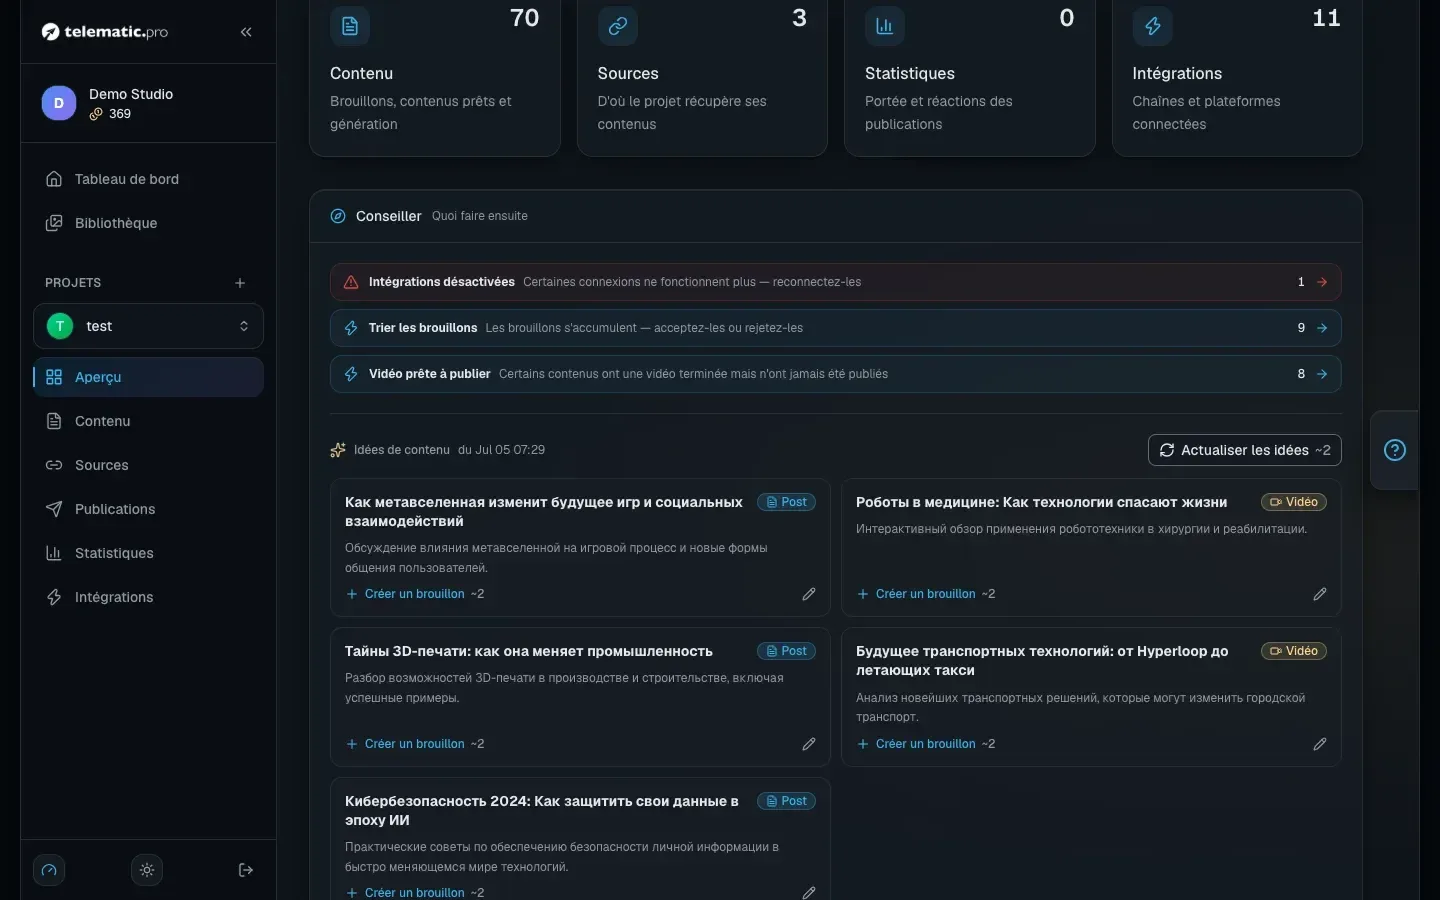The image size is (1440, 900).
Task: Edit the 3D-печати idea with pencil icon
Action: pos(809,744)
